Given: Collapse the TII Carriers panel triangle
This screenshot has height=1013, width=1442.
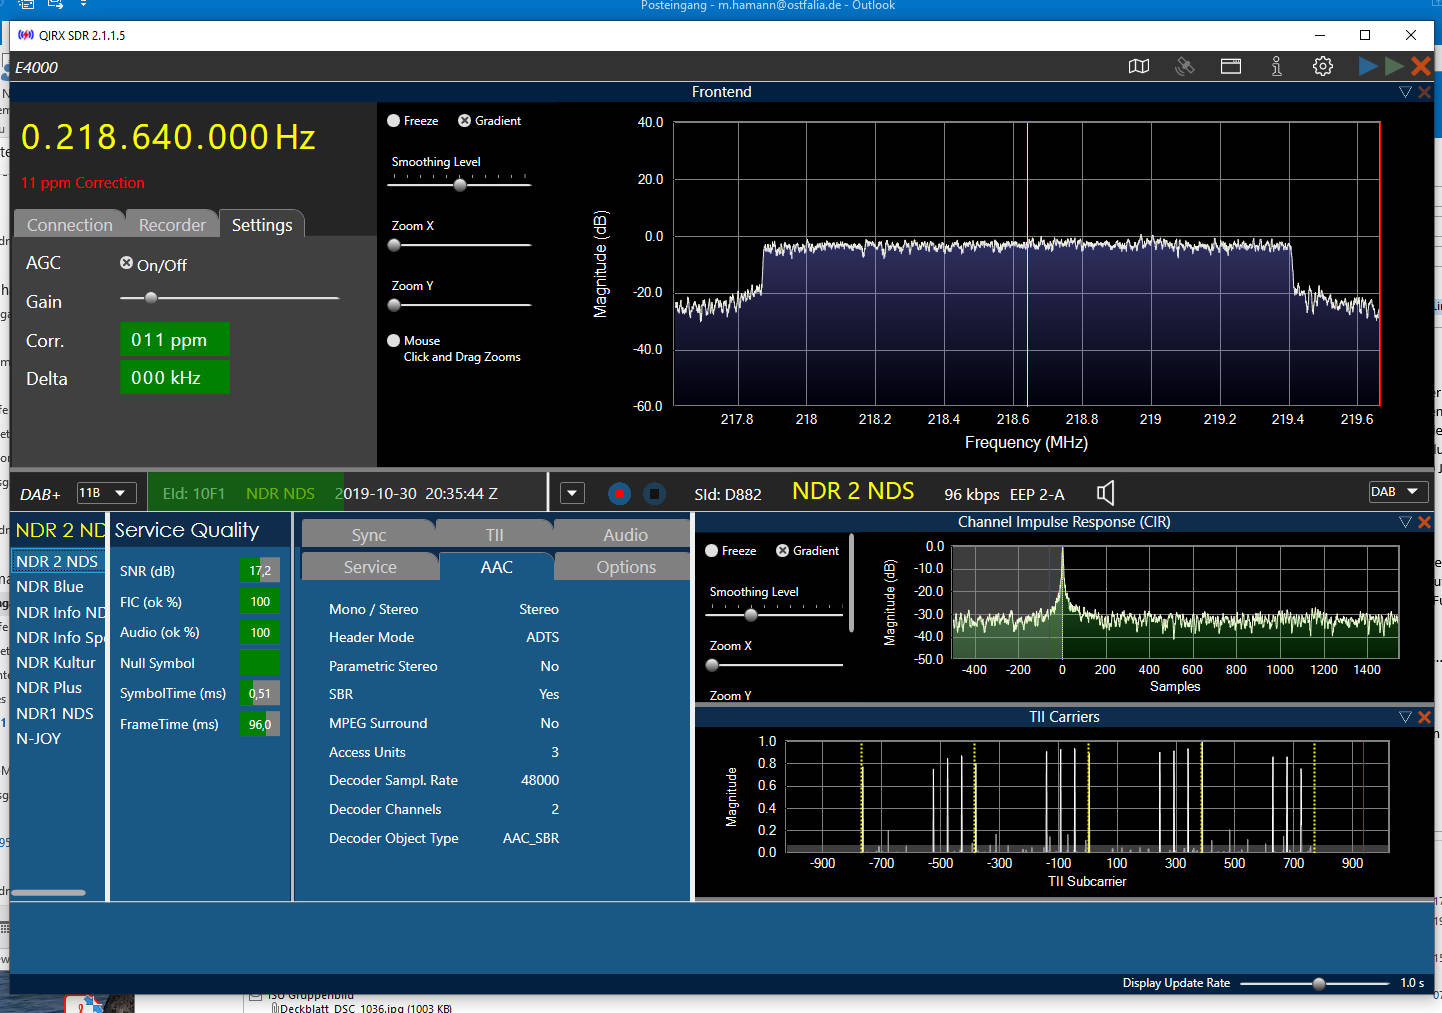Looking at the screenshot, I should click(x=1405, y=717).
